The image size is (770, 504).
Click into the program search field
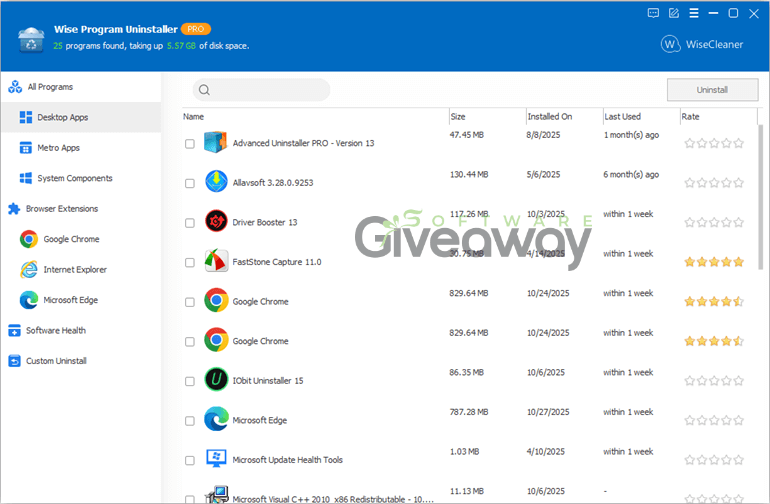click(261, 90)
